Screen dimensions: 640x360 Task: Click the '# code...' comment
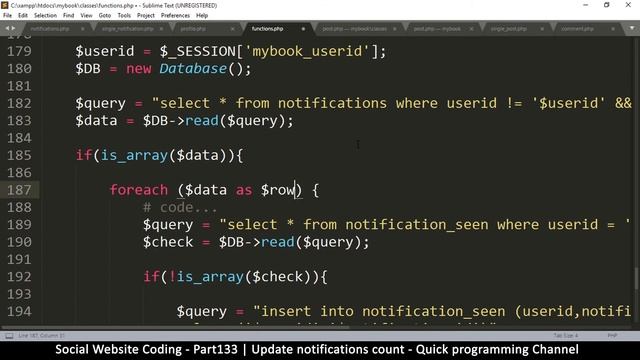click(180, 207)
